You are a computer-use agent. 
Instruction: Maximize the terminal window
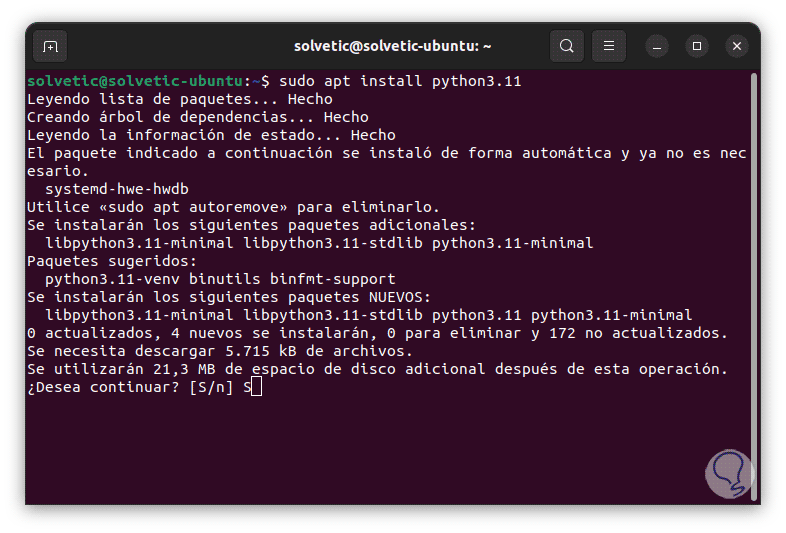click(x=697, y=46)
